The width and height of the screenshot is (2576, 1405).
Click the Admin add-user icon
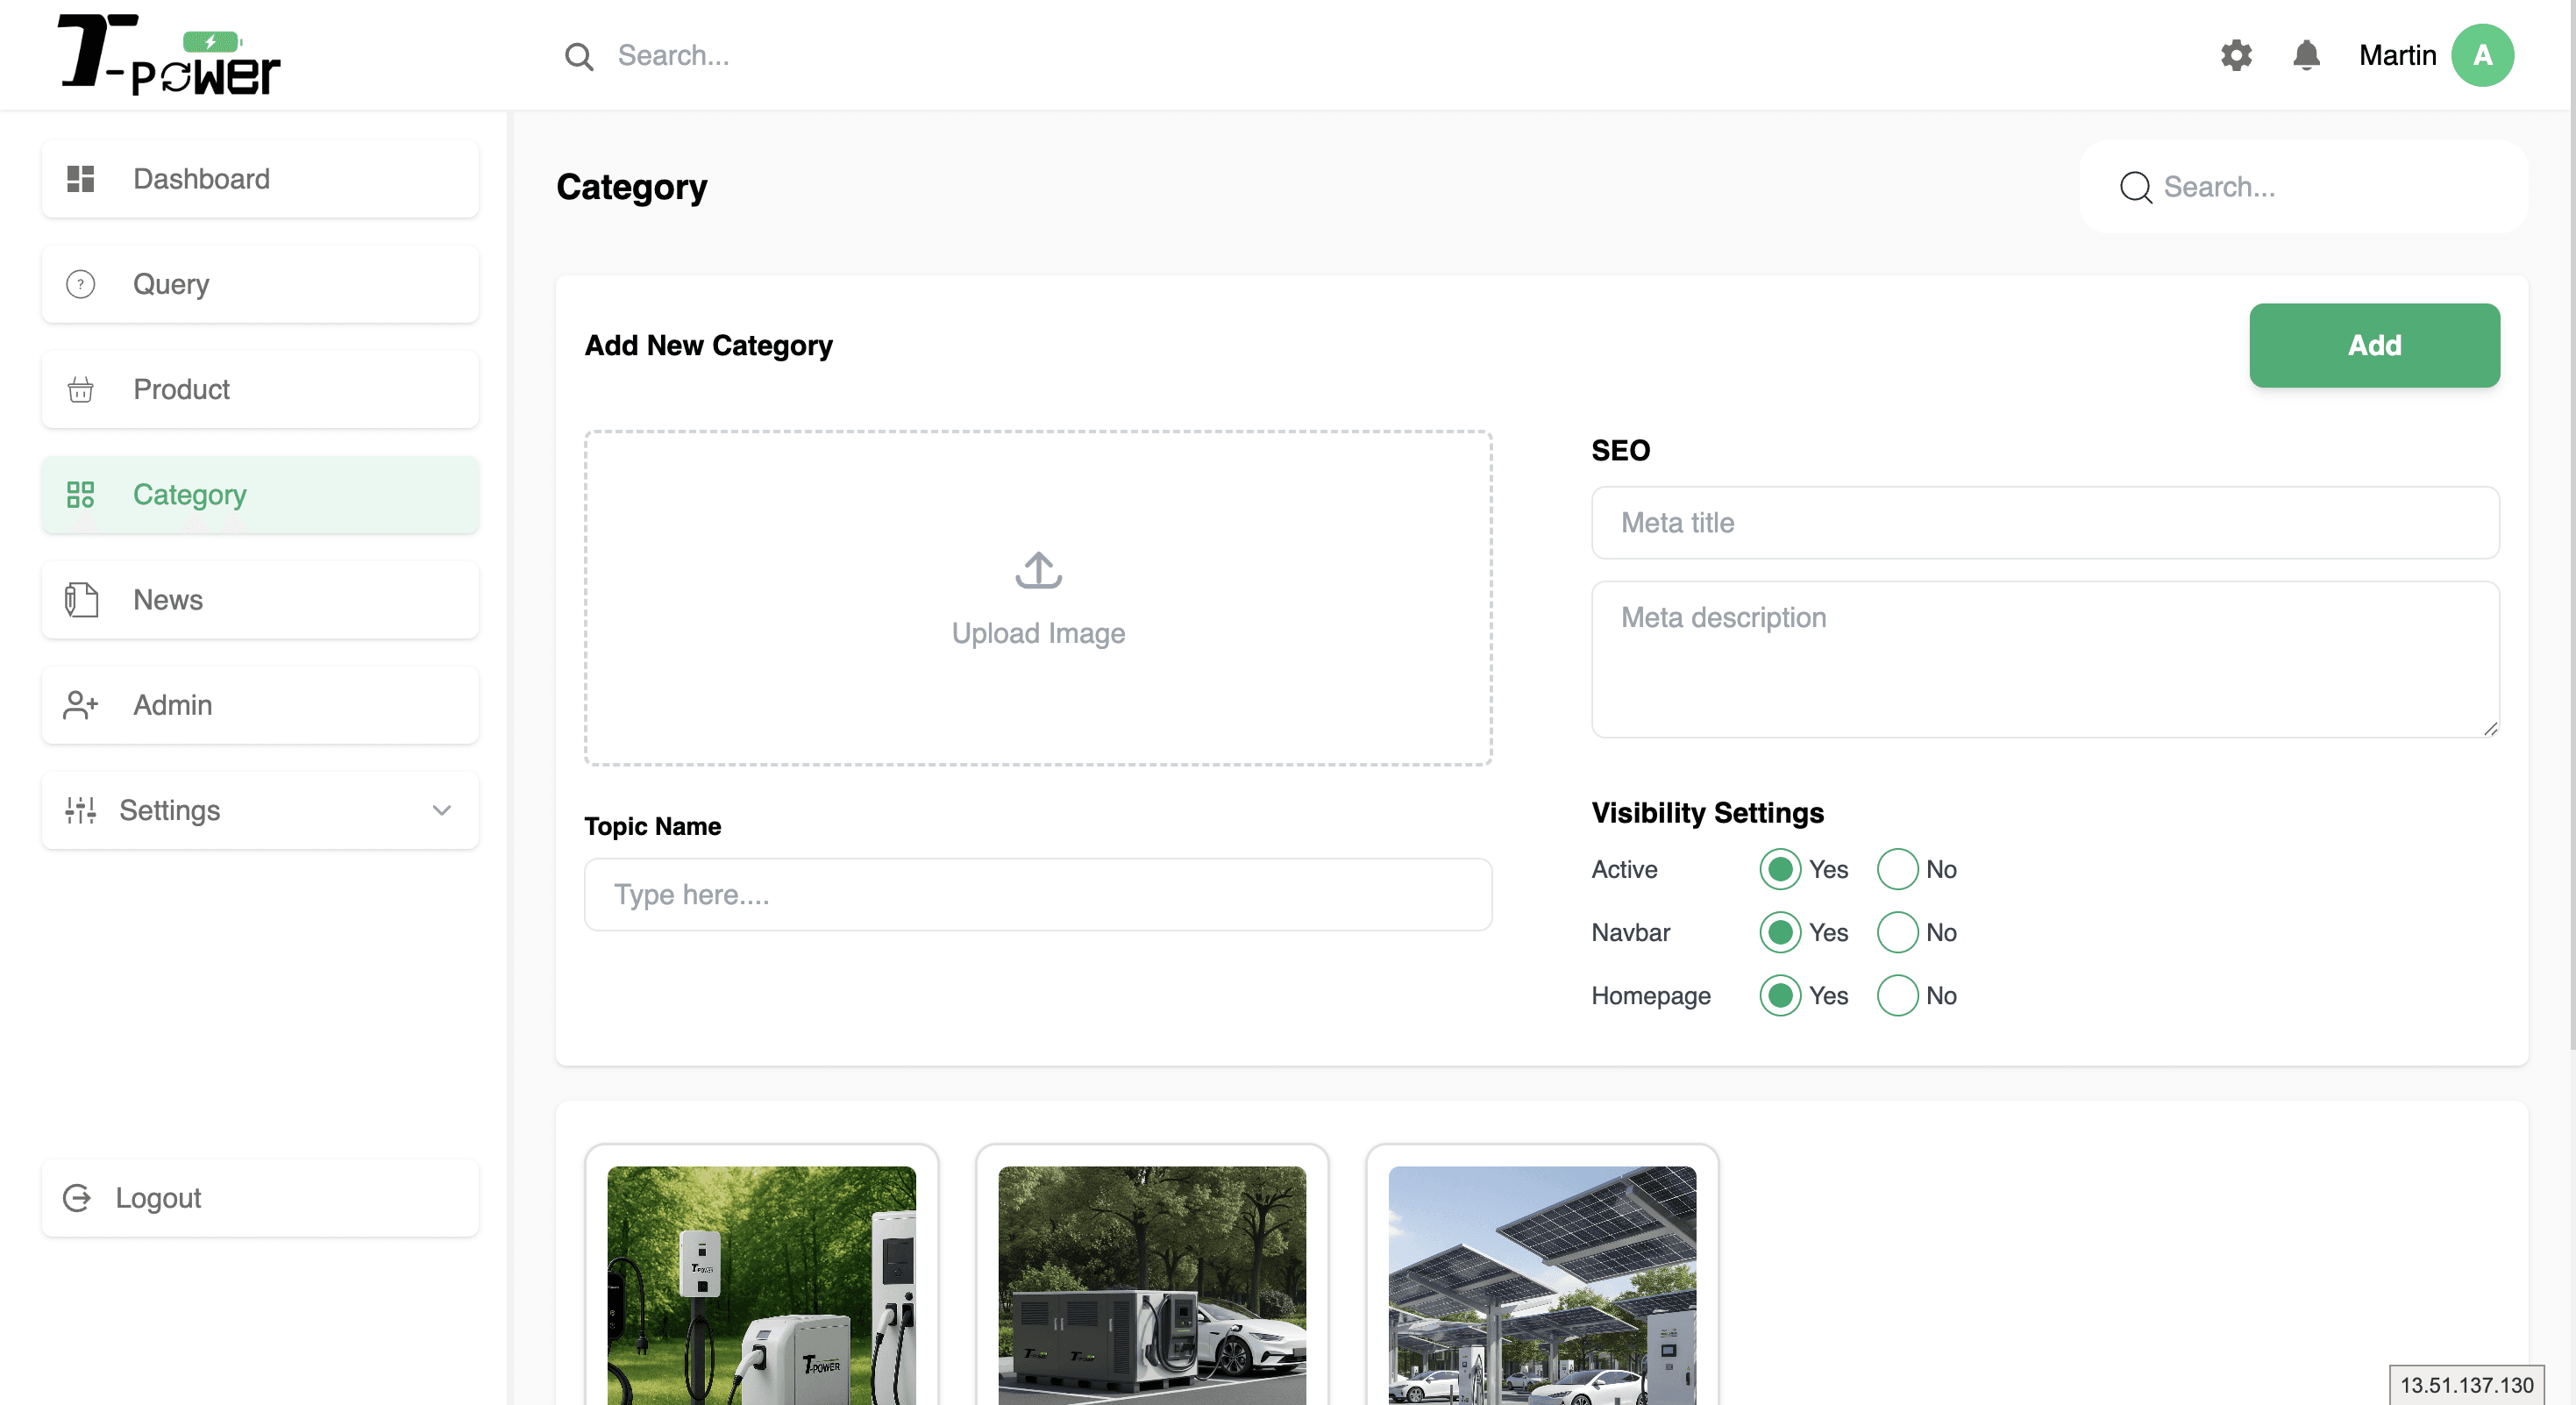(x=80, y=705)
